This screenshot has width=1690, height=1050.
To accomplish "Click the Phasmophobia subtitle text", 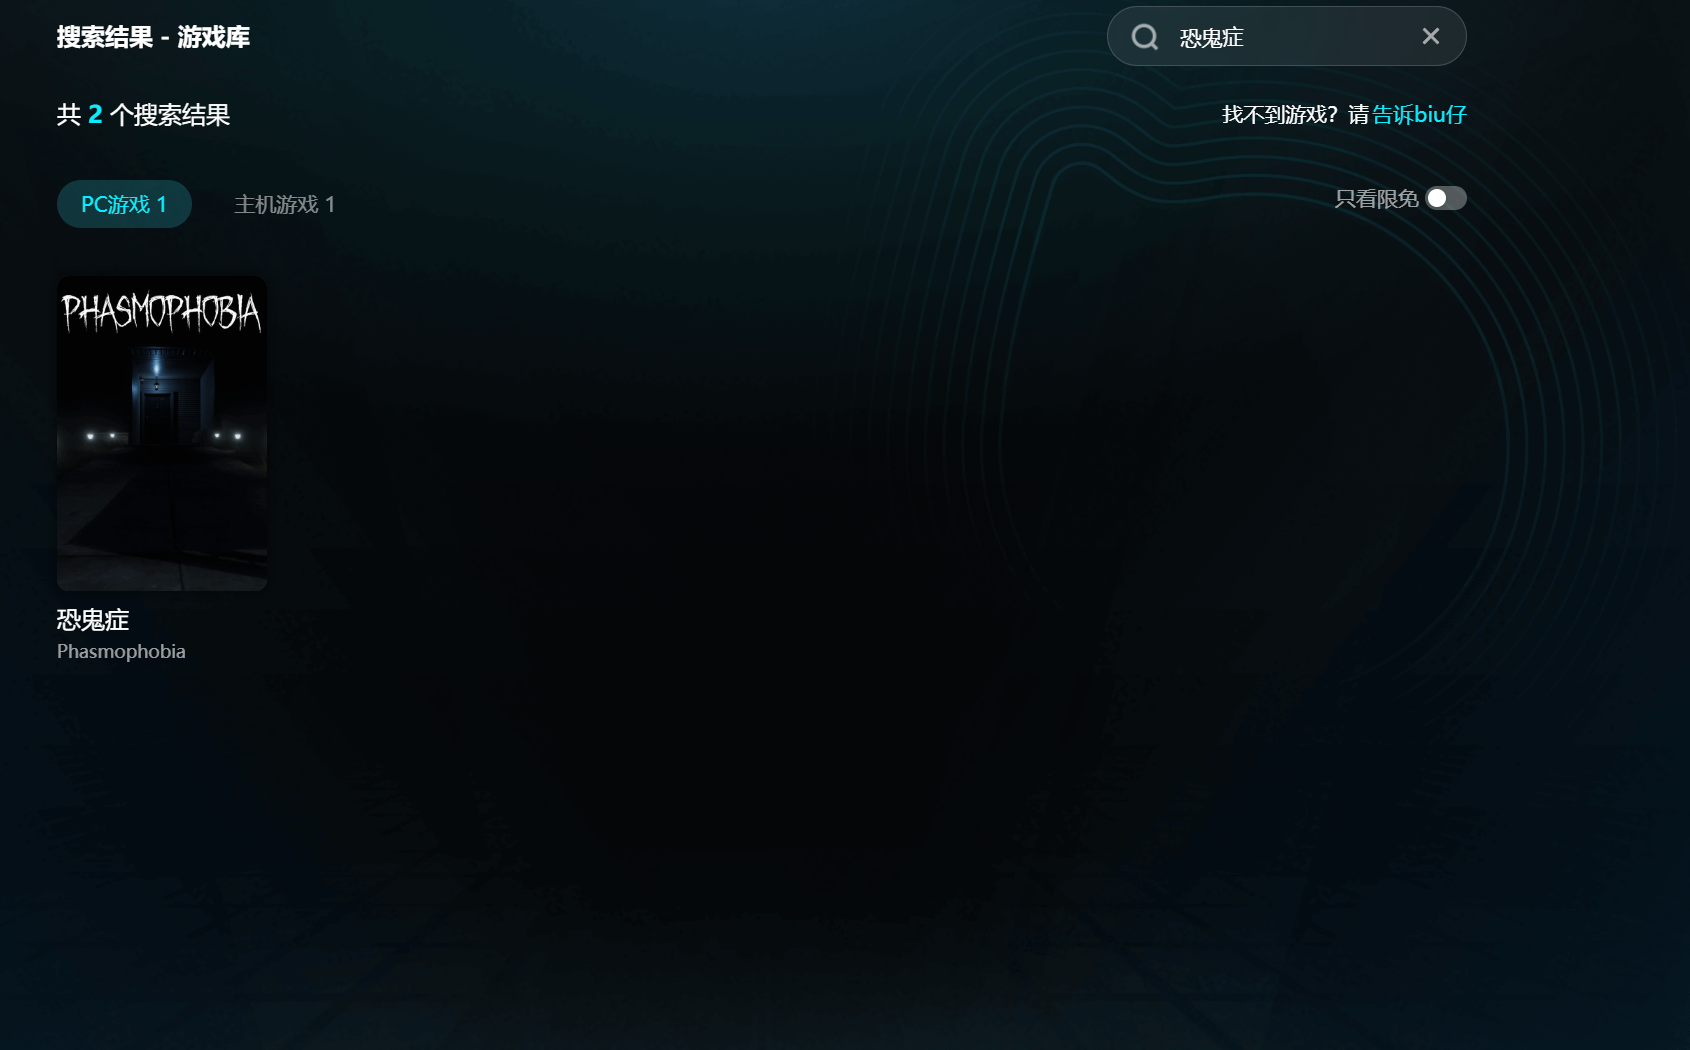I will [121, 651].
